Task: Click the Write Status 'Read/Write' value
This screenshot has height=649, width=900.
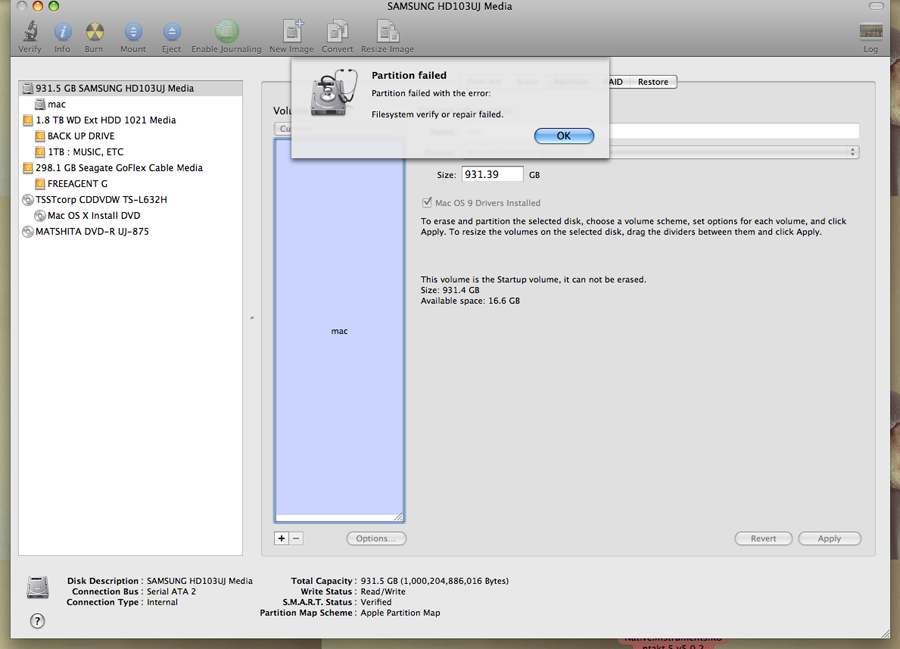Action: 383,592
